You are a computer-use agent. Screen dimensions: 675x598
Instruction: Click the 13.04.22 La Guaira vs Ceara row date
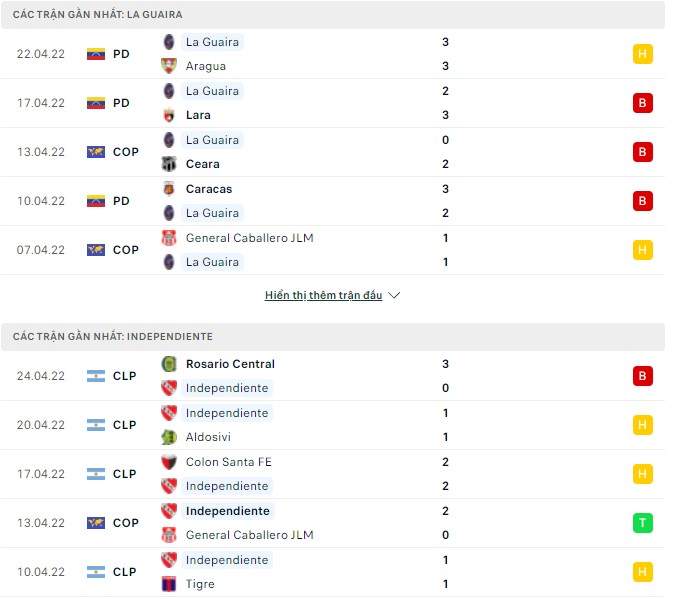[41, 152]
